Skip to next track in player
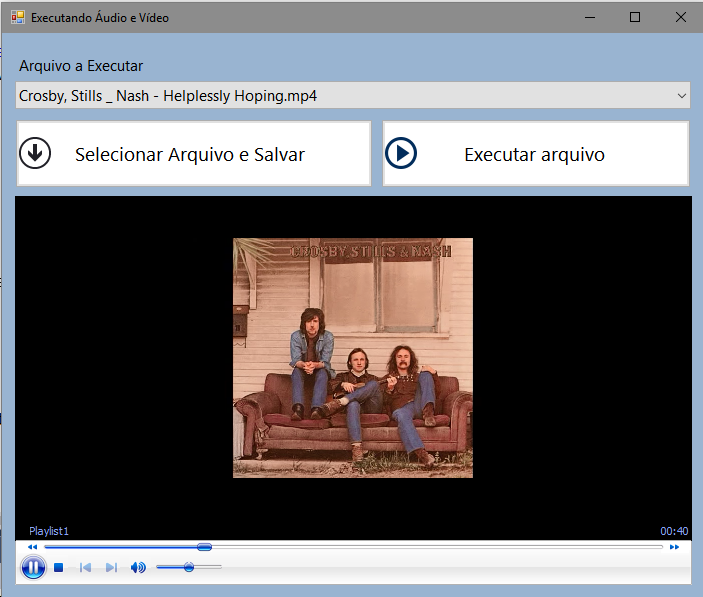The width and height of the screenshot is (703, 597). tap(111, 568)
